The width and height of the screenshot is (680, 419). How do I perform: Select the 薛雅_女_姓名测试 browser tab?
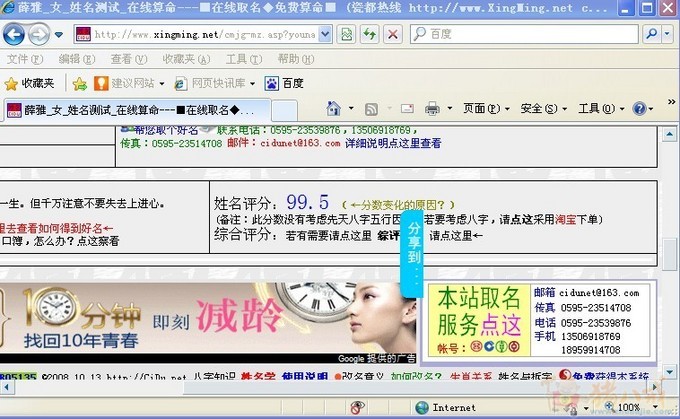(138, 110)
